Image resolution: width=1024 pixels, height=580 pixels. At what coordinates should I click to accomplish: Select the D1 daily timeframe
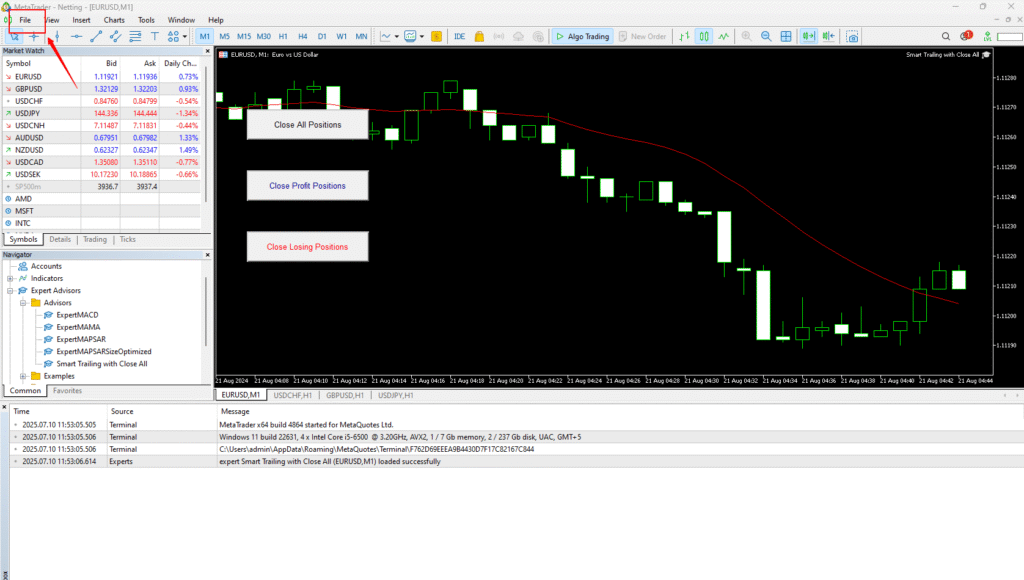[x=322, y=37]
